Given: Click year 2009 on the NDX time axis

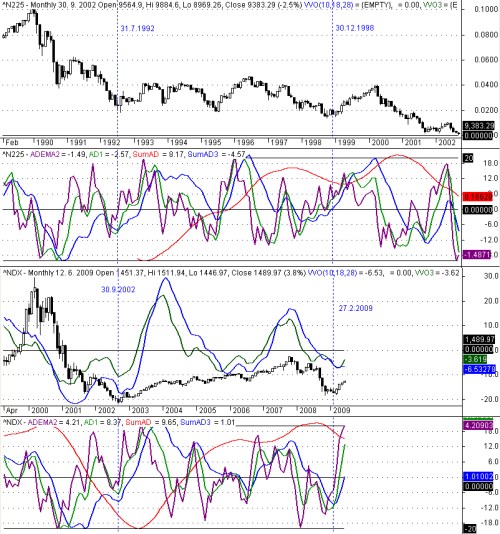Looking at the screenshot, I should click(x=341, y=410).
